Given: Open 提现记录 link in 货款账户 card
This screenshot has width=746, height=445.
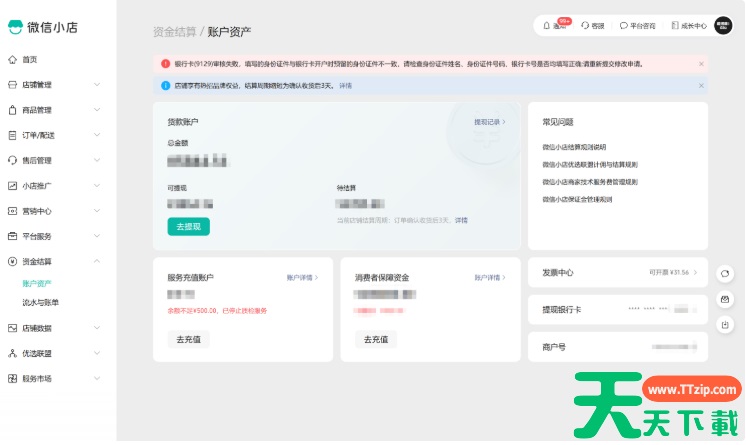Looking at the screenshot, I should tap(489, 122).
